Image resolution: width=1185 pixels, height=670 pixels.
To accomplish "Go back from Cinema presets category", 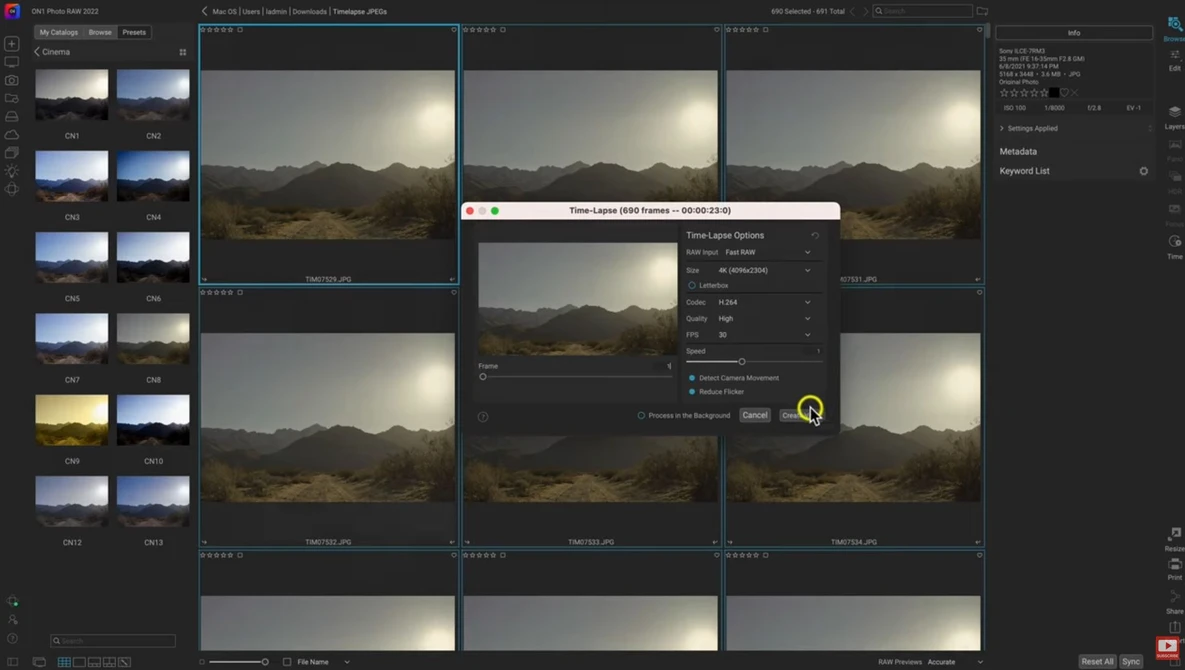I will click(37, 52).
